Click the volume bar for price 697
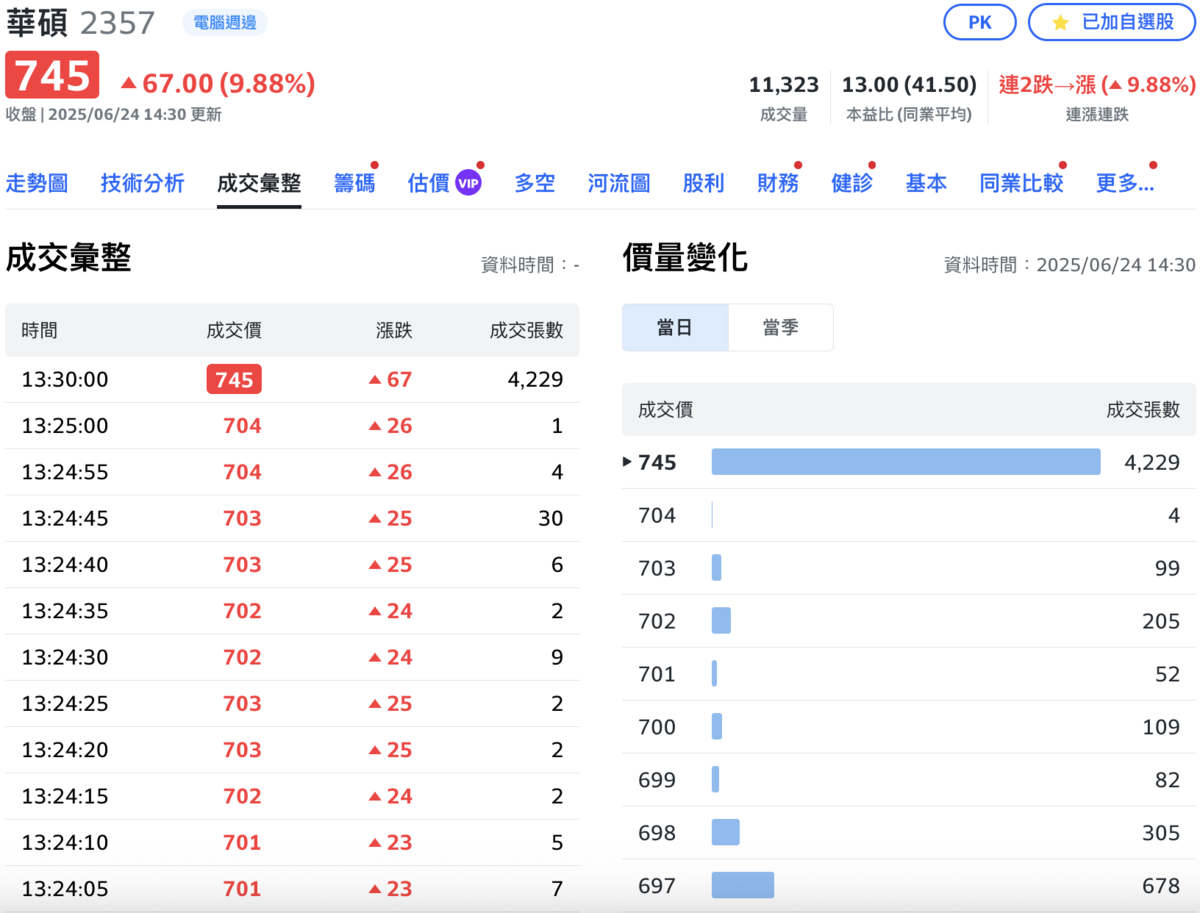The height and width of the screenshot is (913, 1200). coord(743,885)
